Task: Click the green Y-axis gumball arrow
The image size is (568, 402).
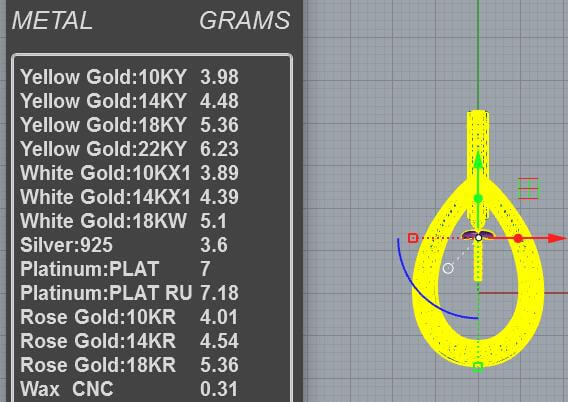Action: [478, 160]
